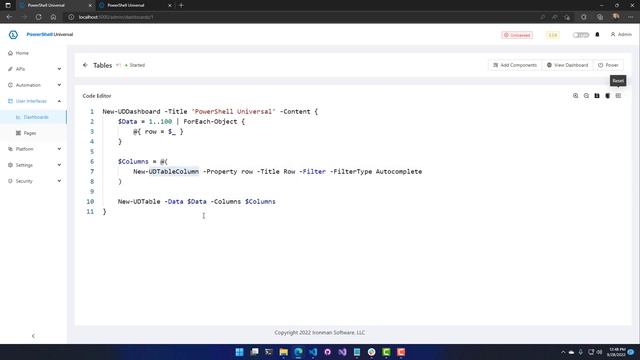Screen dimensions: 640x360
Task: Click the APIs pencil icon
Action: pyautogui.click(x=10, y=69)
